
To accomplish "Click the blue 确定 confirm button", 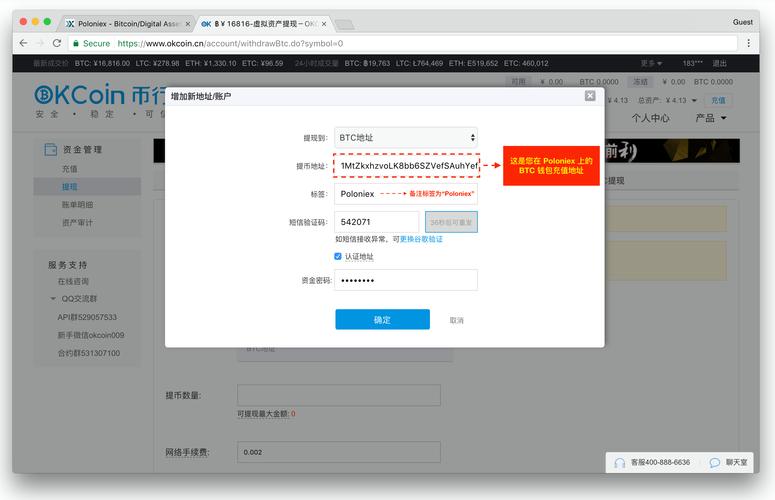I will [382, 320].
